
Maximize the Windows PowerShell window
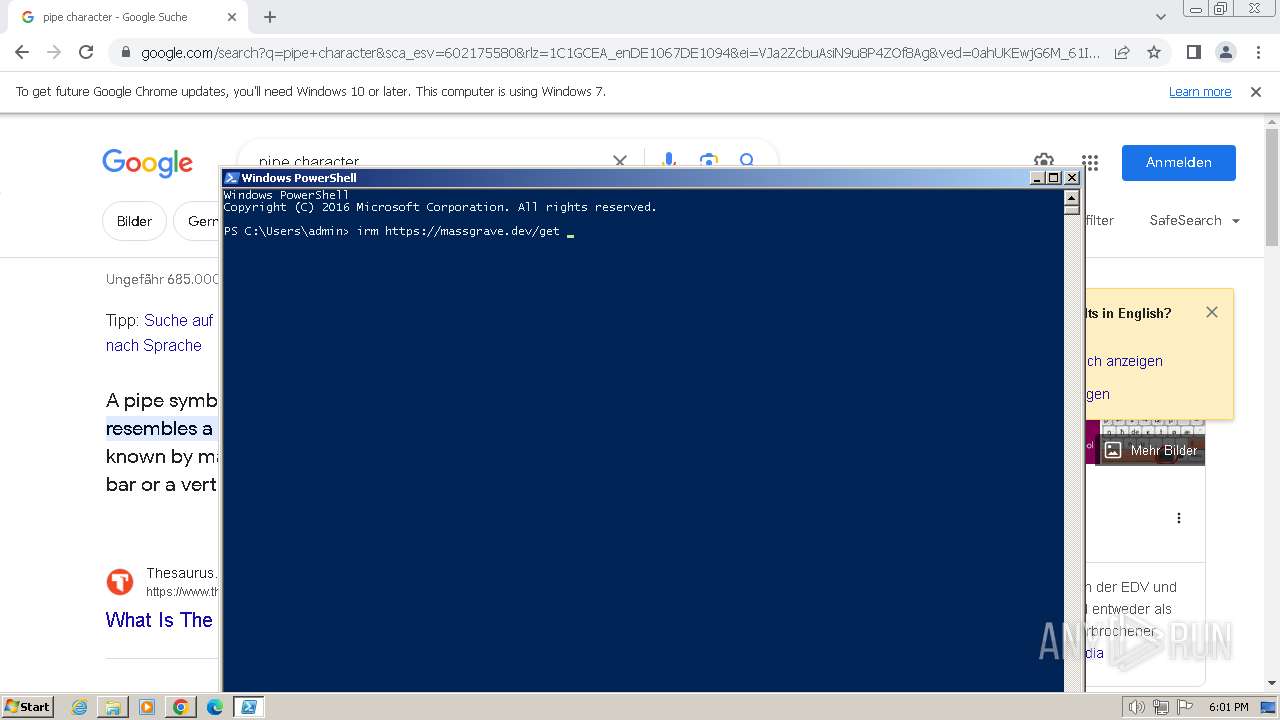(1054, 178)
